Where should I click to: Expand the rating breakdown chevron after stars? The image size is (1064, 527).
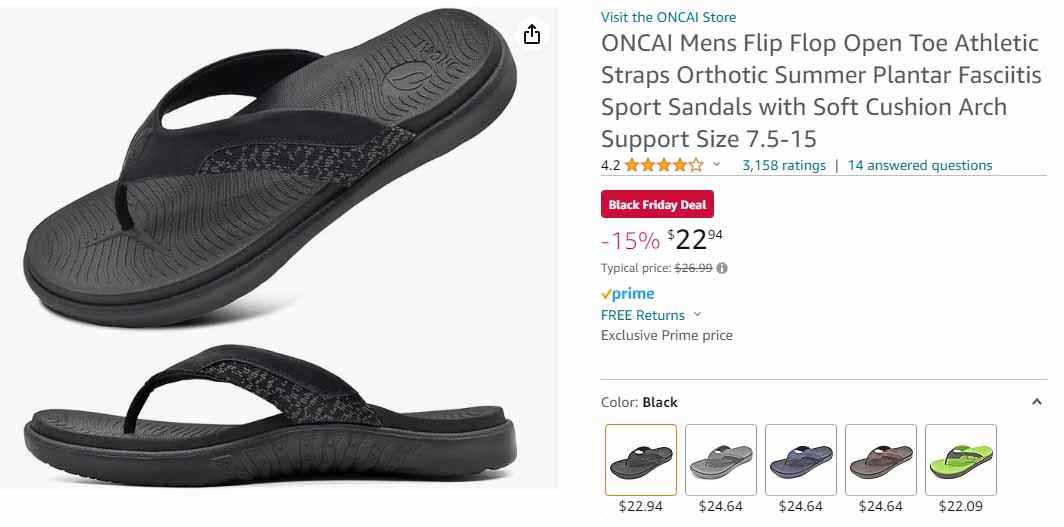(x=716, y=165)
